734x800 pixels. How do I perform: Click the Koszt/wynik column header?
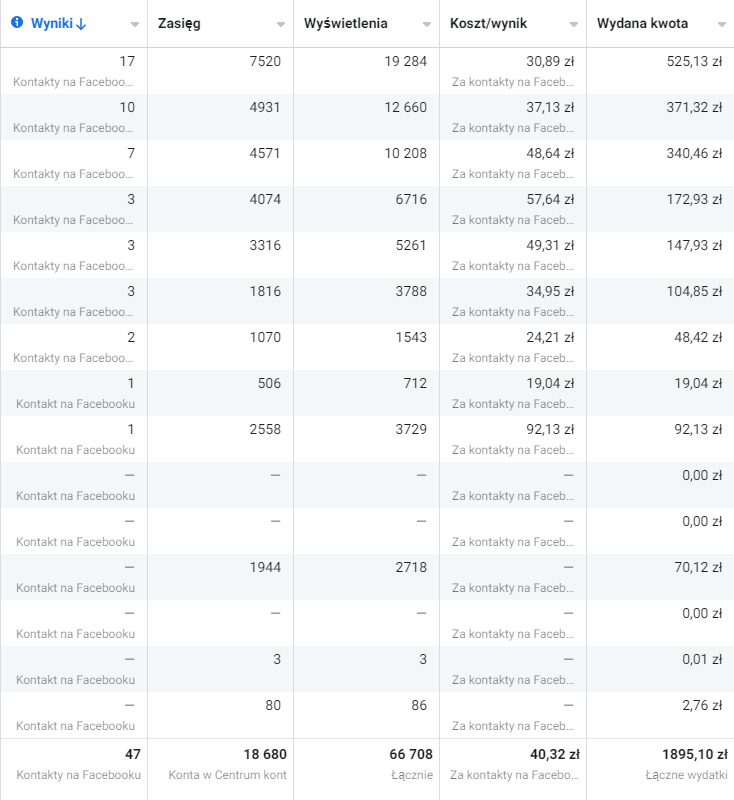click(488, 23)
